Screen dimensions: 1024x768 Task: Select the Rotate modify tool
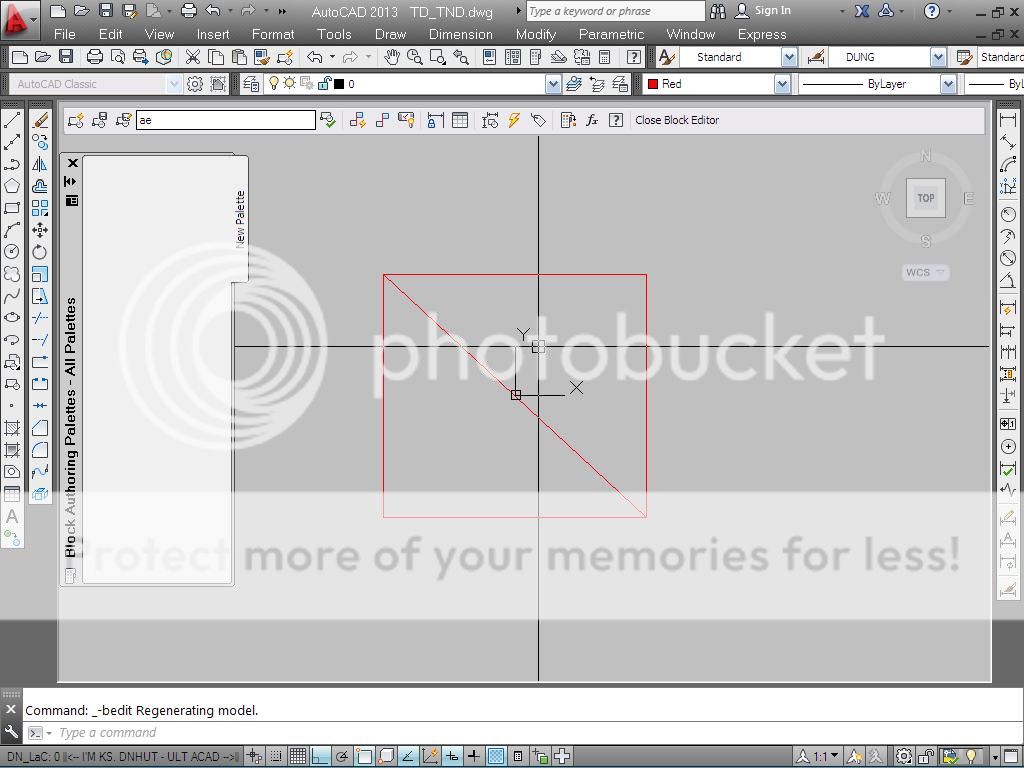40,252
